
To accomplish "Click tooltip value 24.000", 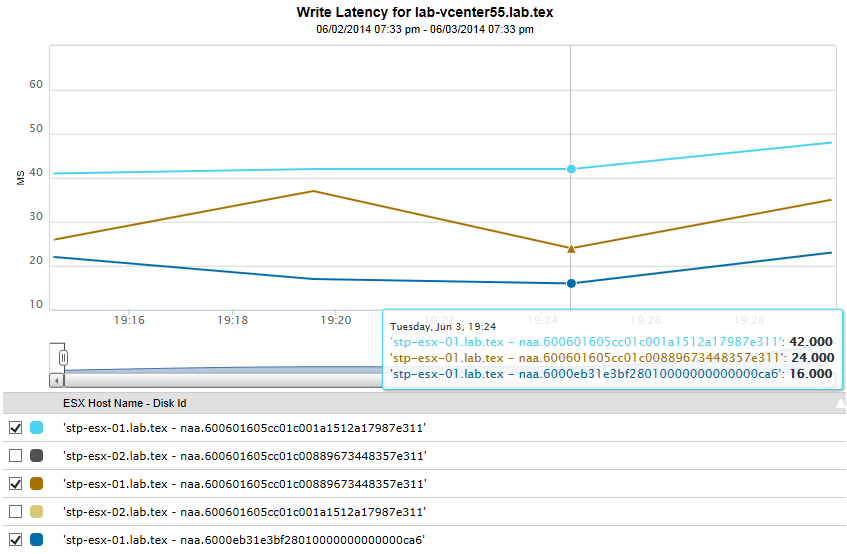I will 812,357.
